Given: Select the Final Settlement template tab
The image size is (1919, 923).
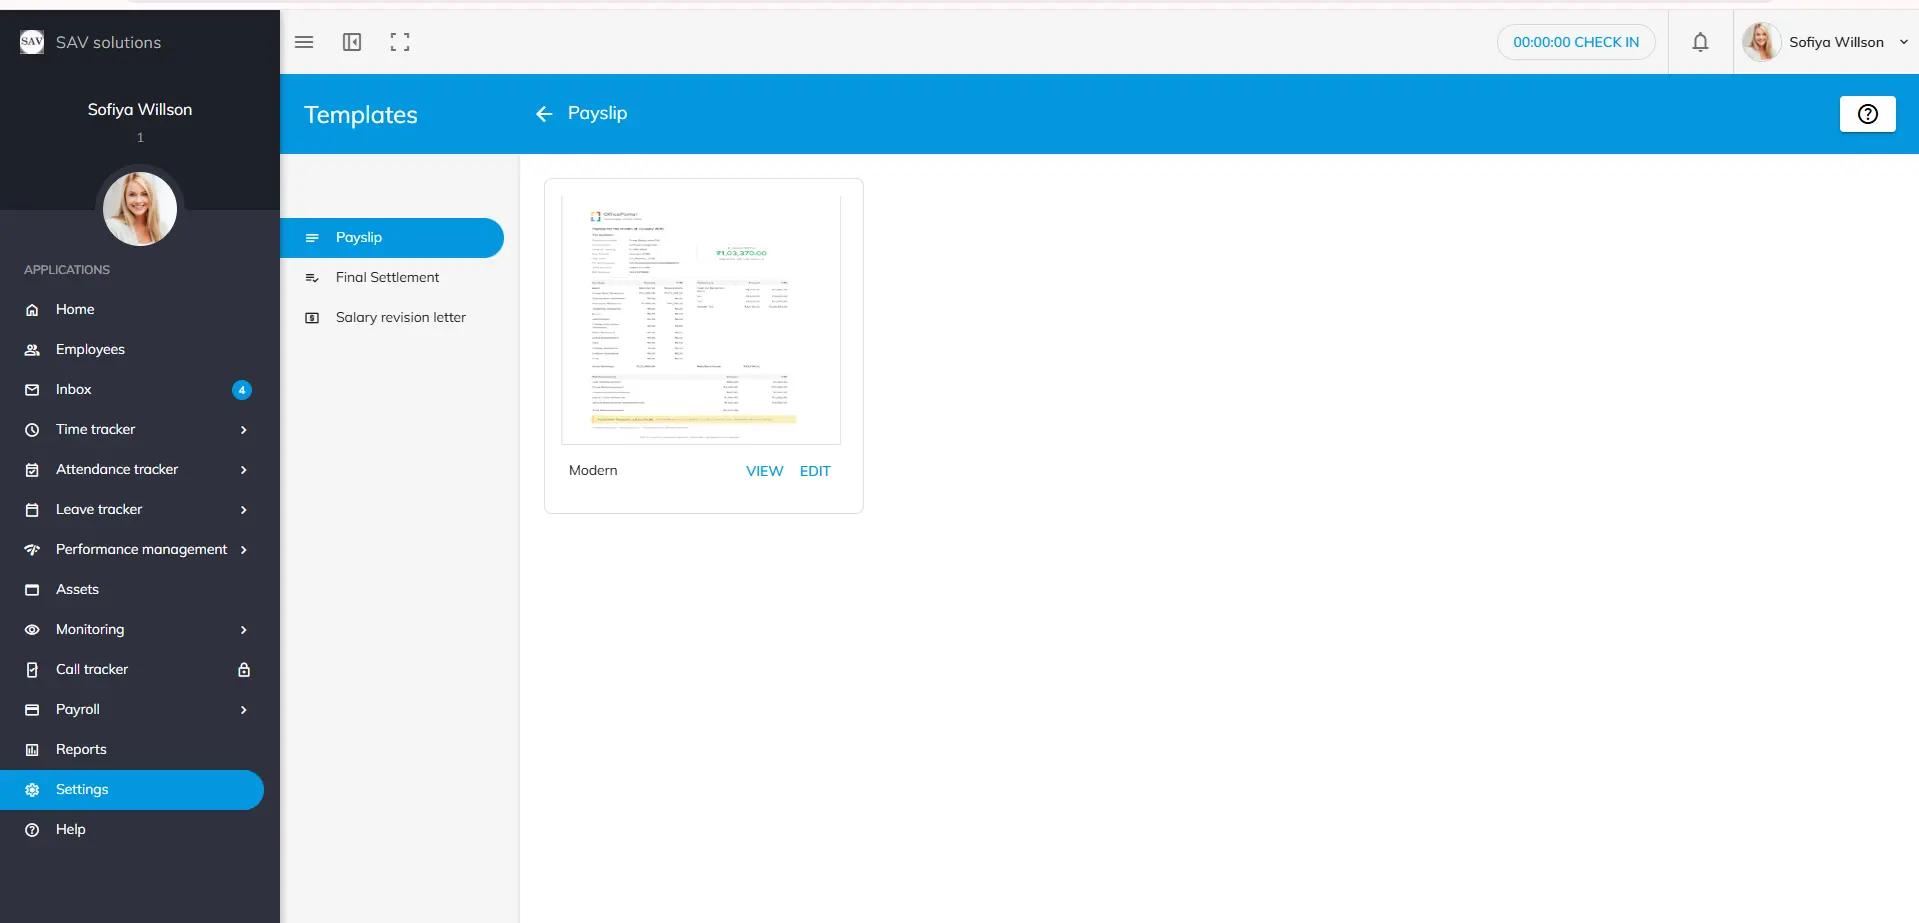Looking at the screenshot, I should 387,278.
